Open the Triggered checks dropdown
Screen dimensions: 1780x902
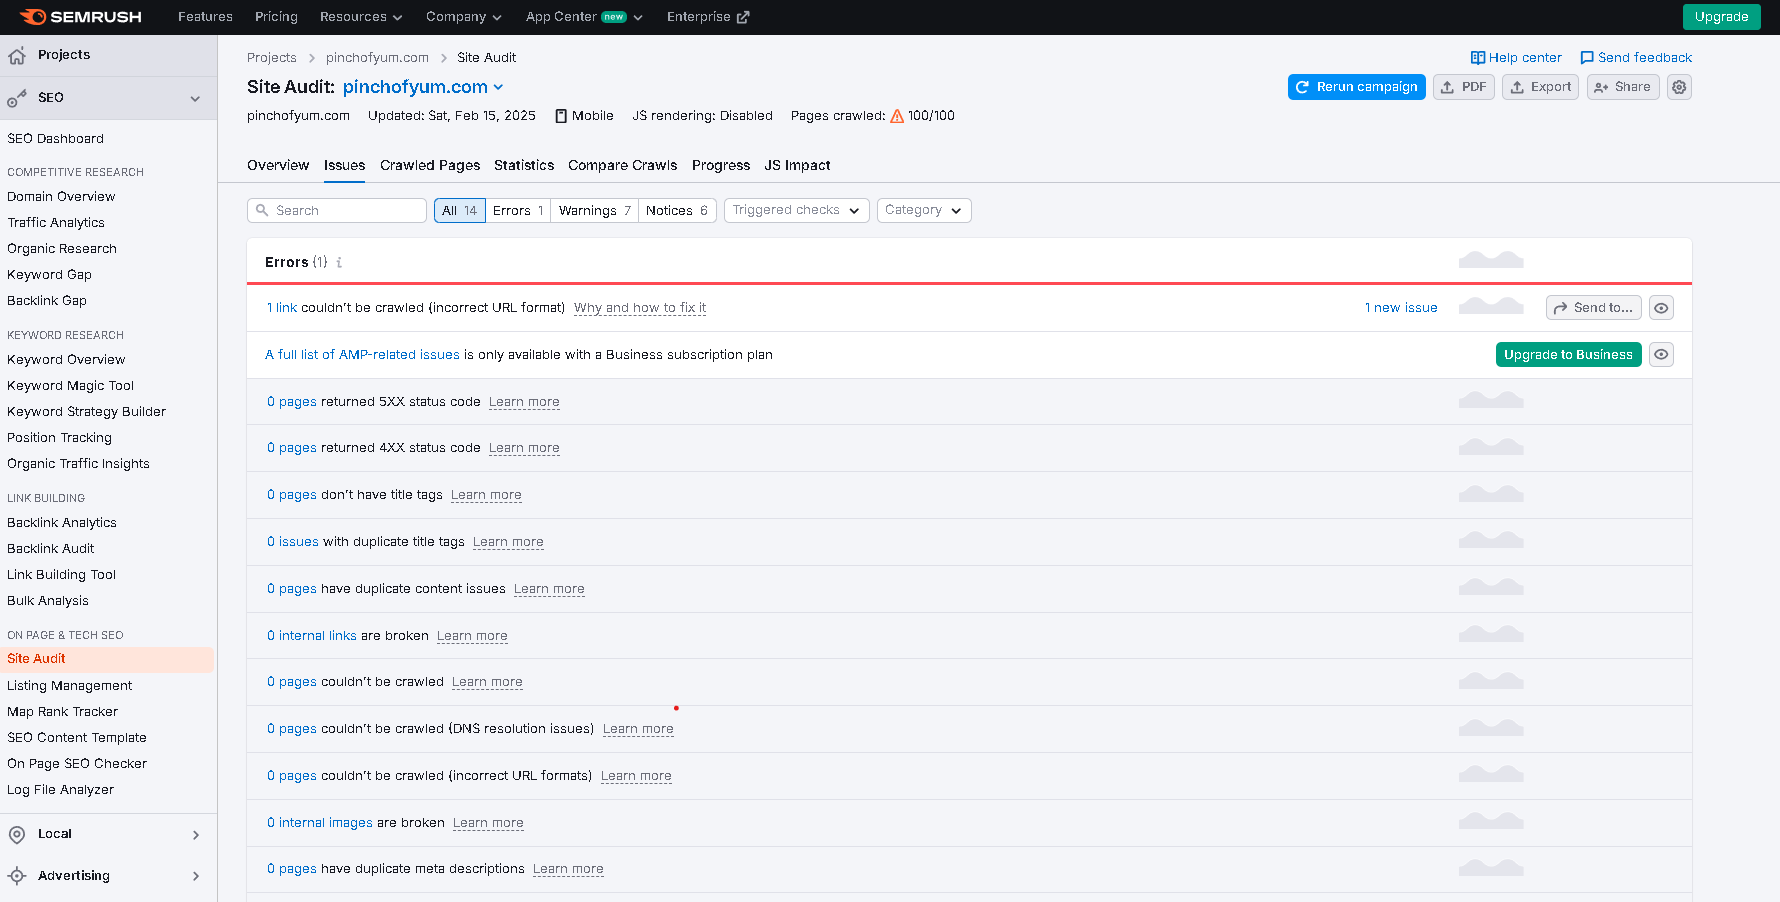tap(796, 211)
